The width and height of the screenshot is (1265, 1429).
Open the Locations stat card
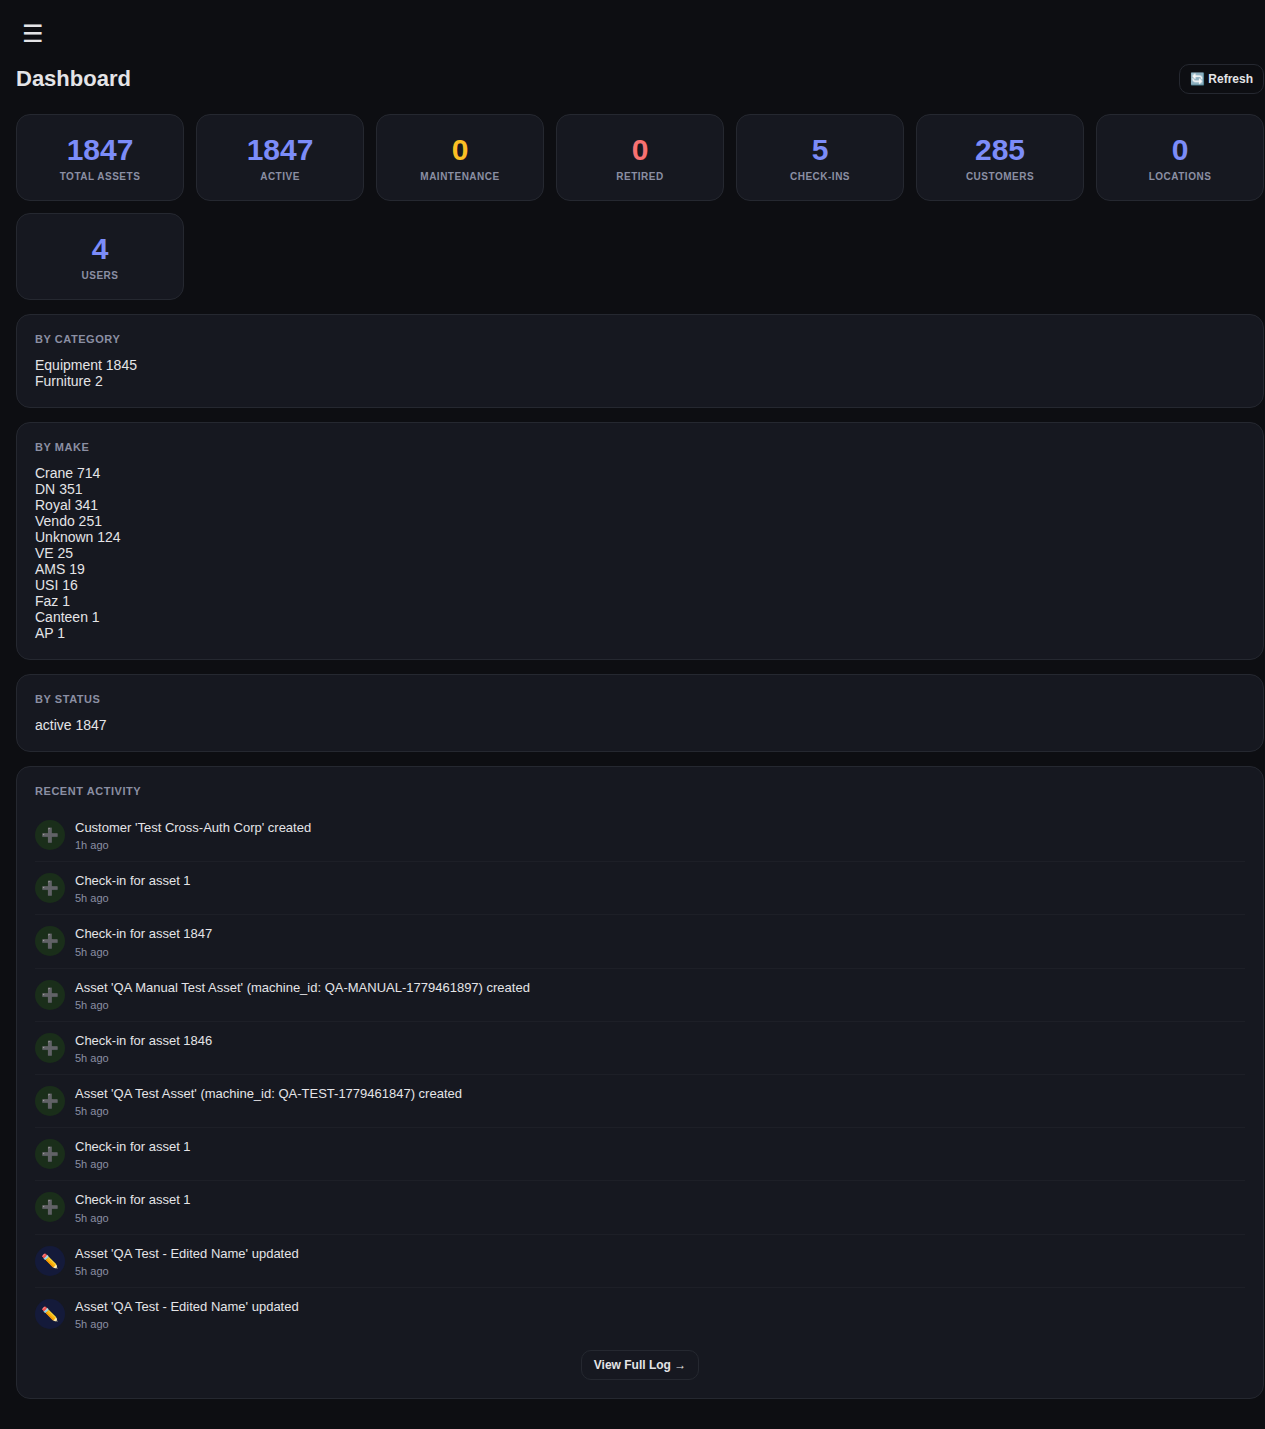(1180, 158)
